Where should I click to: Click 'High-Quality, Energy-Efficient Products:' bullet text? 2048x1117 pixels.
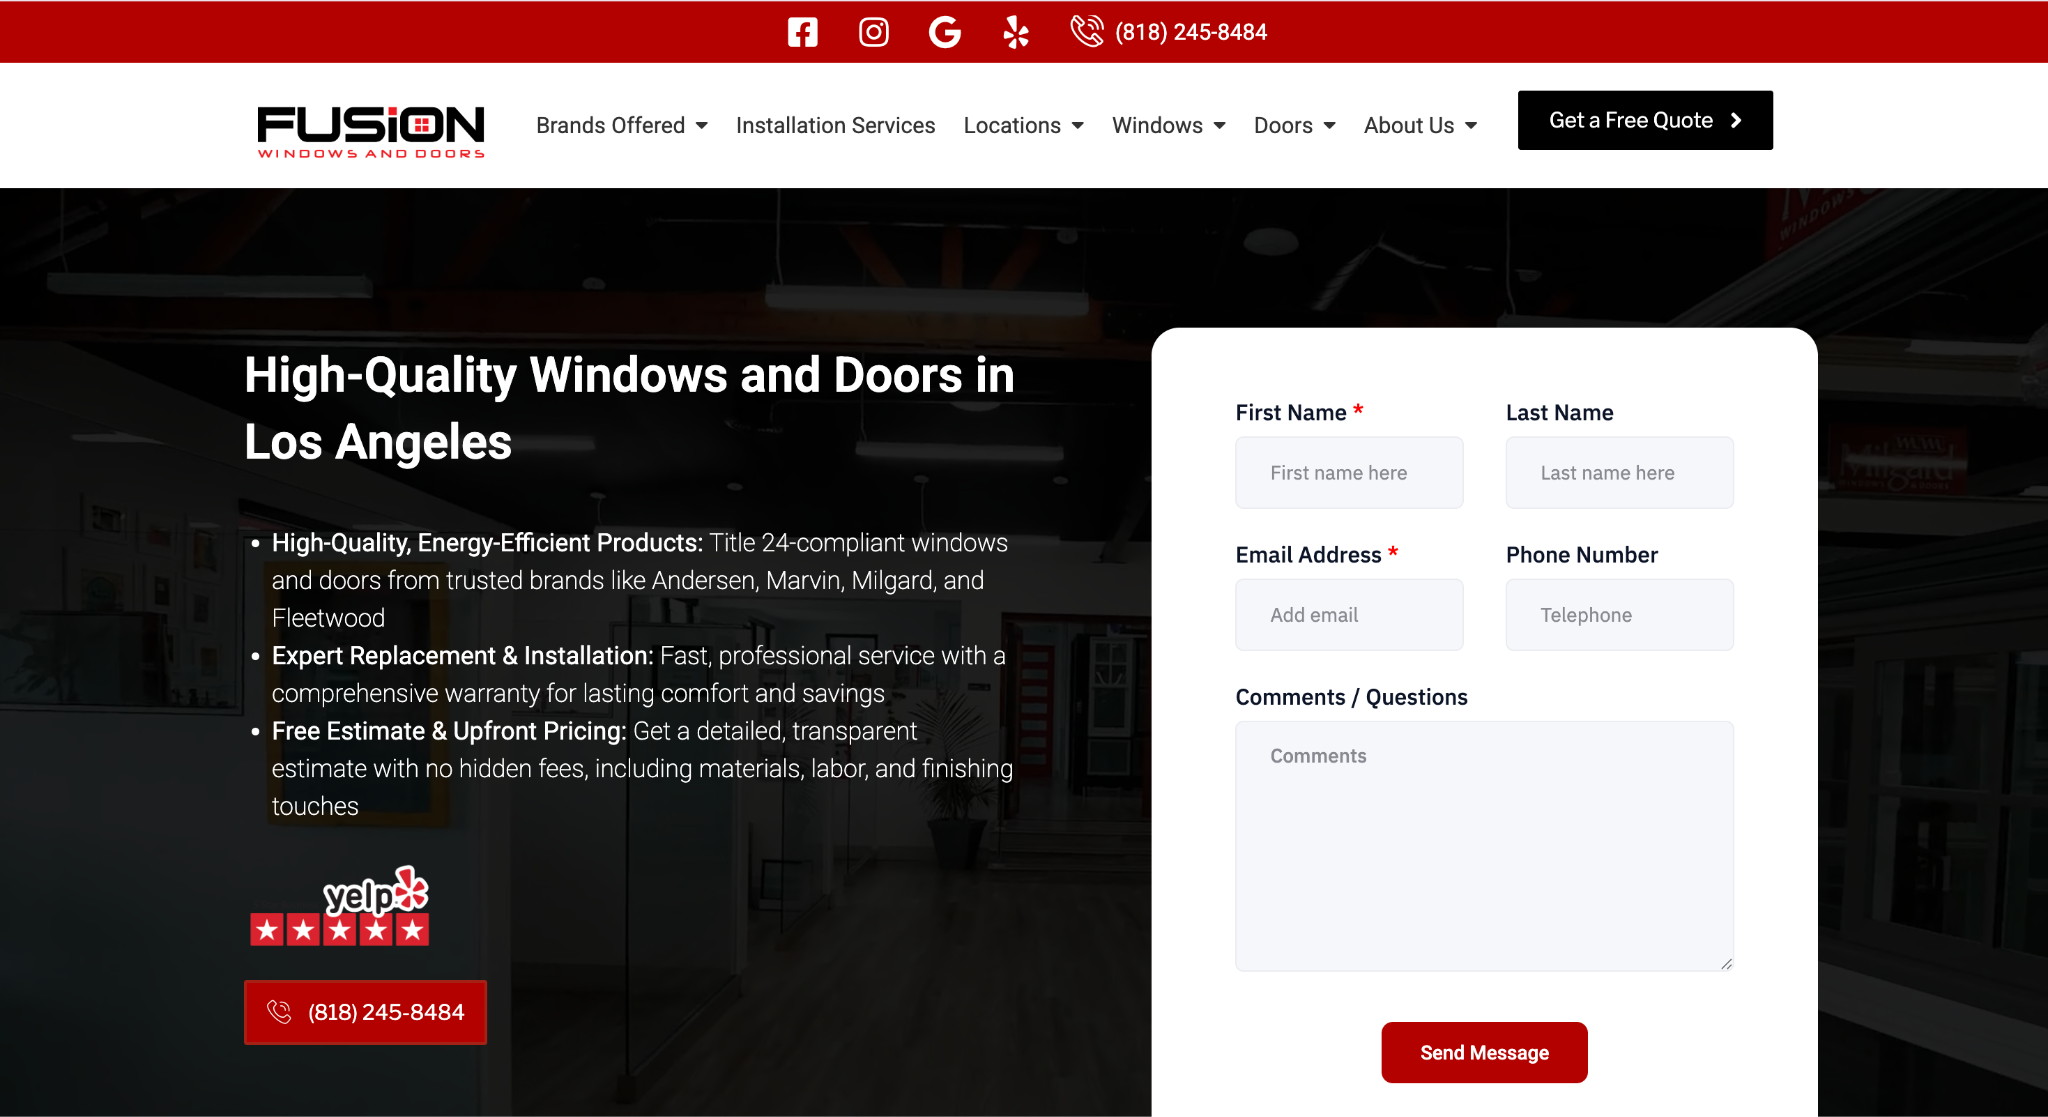[487, 543]
